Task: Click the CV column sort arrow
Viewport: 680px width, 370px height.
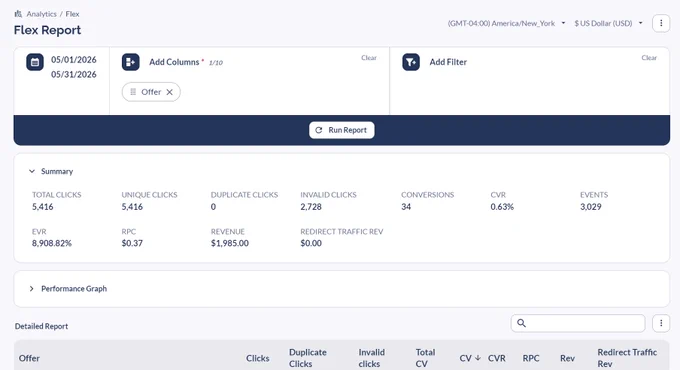Action: 477,358
